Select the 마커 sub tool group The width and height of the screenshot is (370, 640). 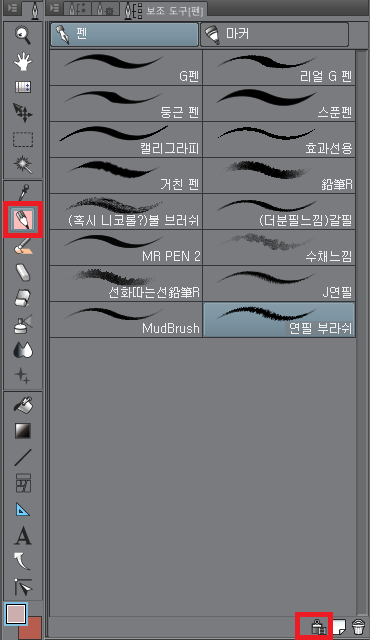coord(275,34)
